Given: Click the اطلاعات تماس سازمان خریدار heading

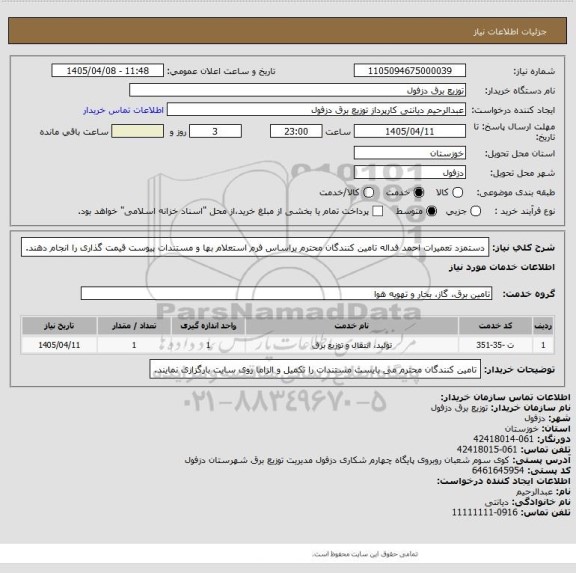Looking at the screenshot, I should (505, 397).
